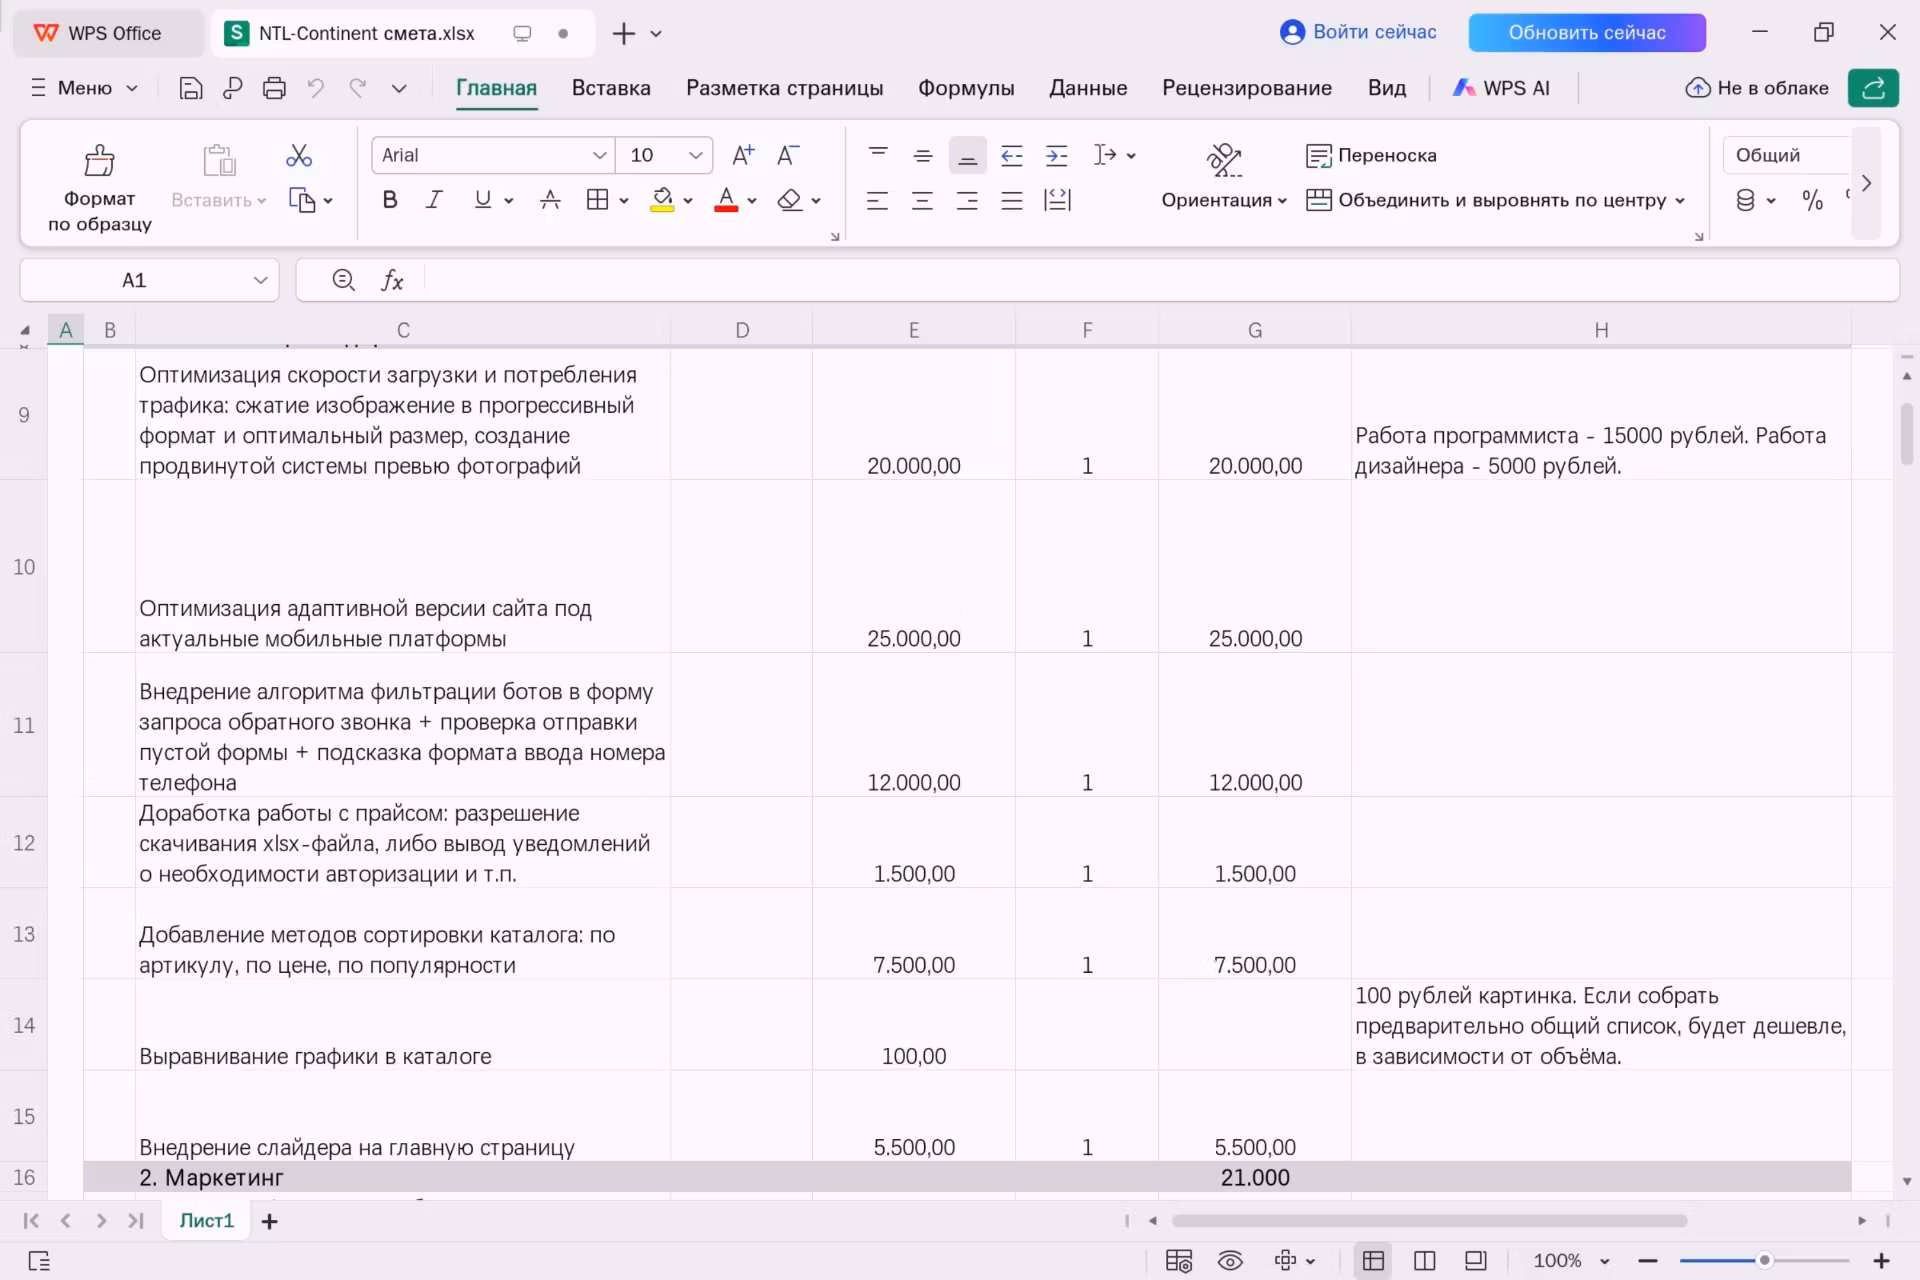Click the zoom slider handle

coord(1765,1261)
